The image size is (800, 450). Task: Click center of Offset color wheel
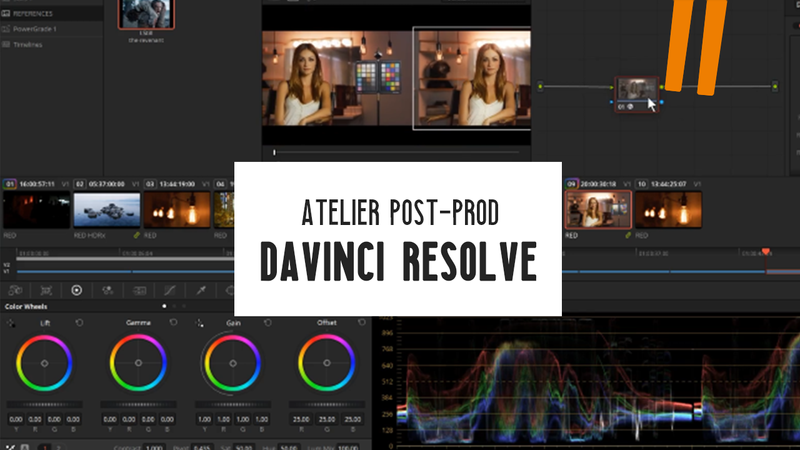tap(327, 363)
